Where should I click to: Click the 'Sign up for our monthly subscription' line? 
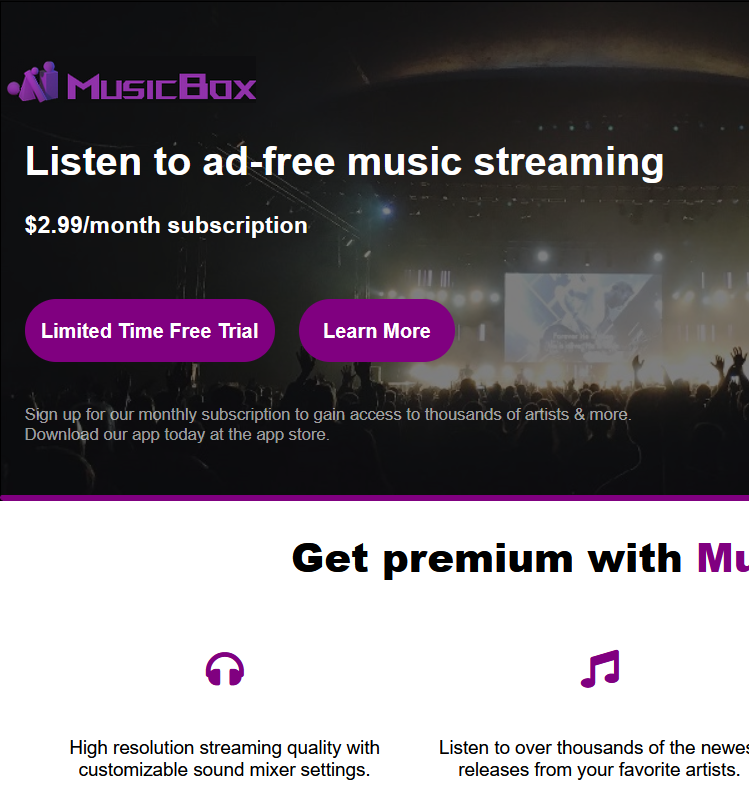point(328,415)
